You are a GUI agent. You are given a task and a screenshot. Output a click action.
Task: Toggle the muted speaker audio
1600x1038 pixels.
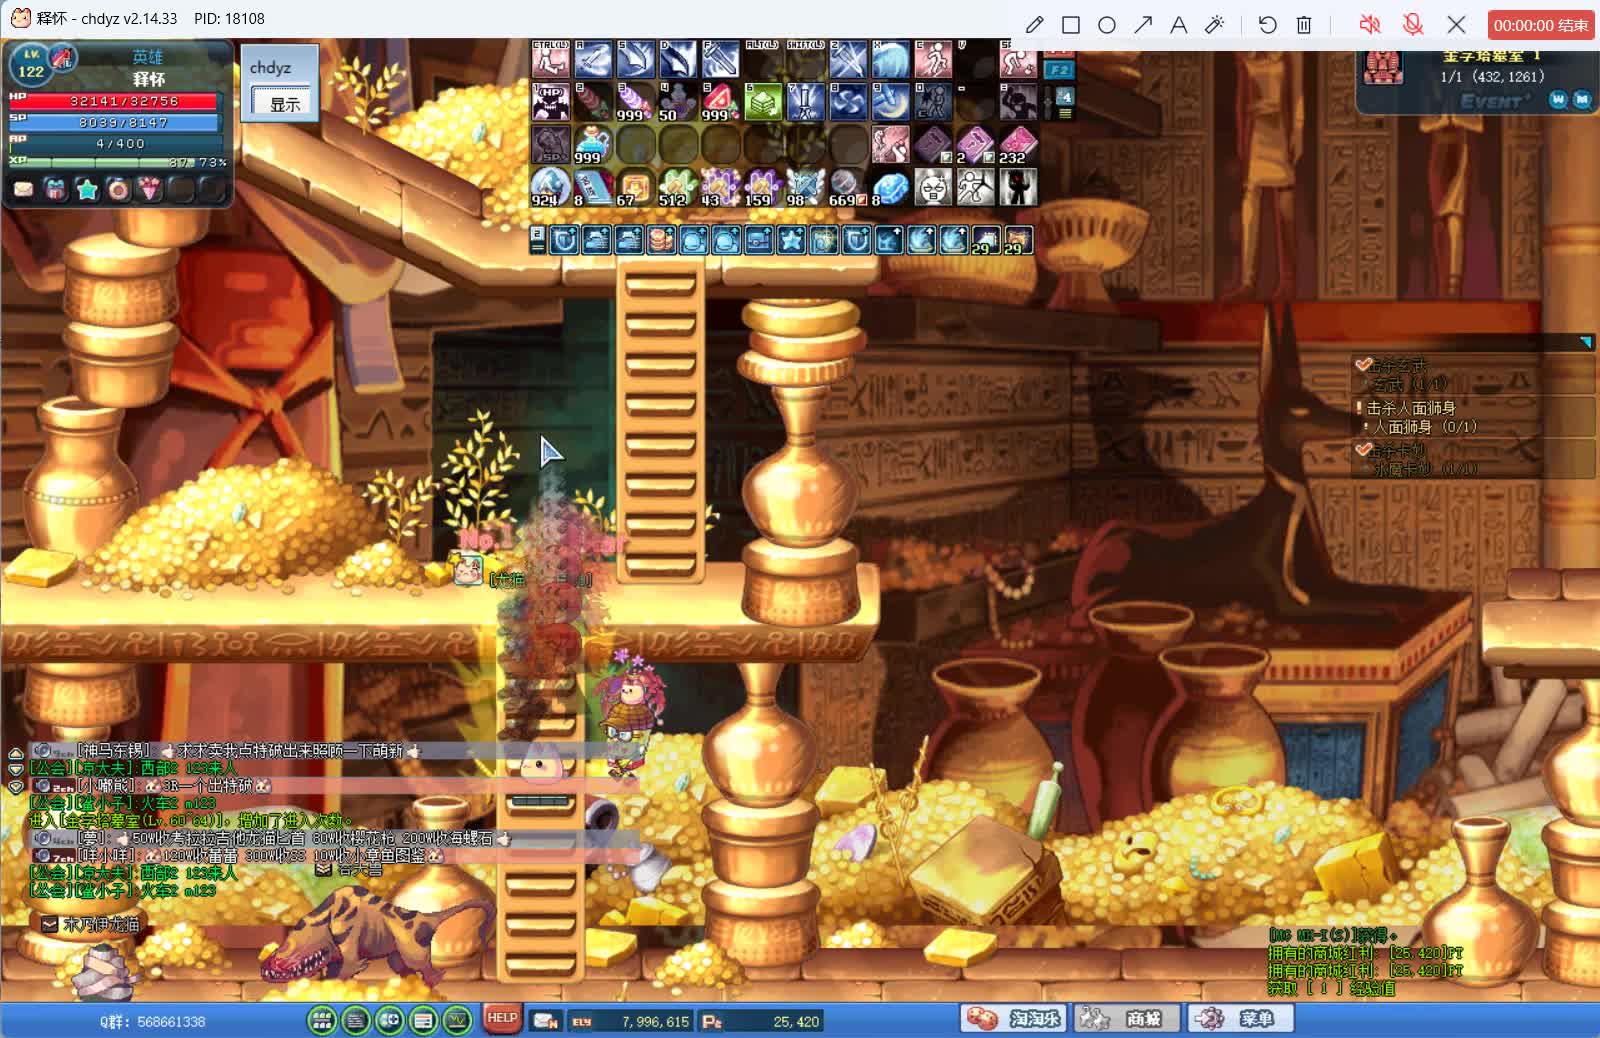click(1370, 25)
